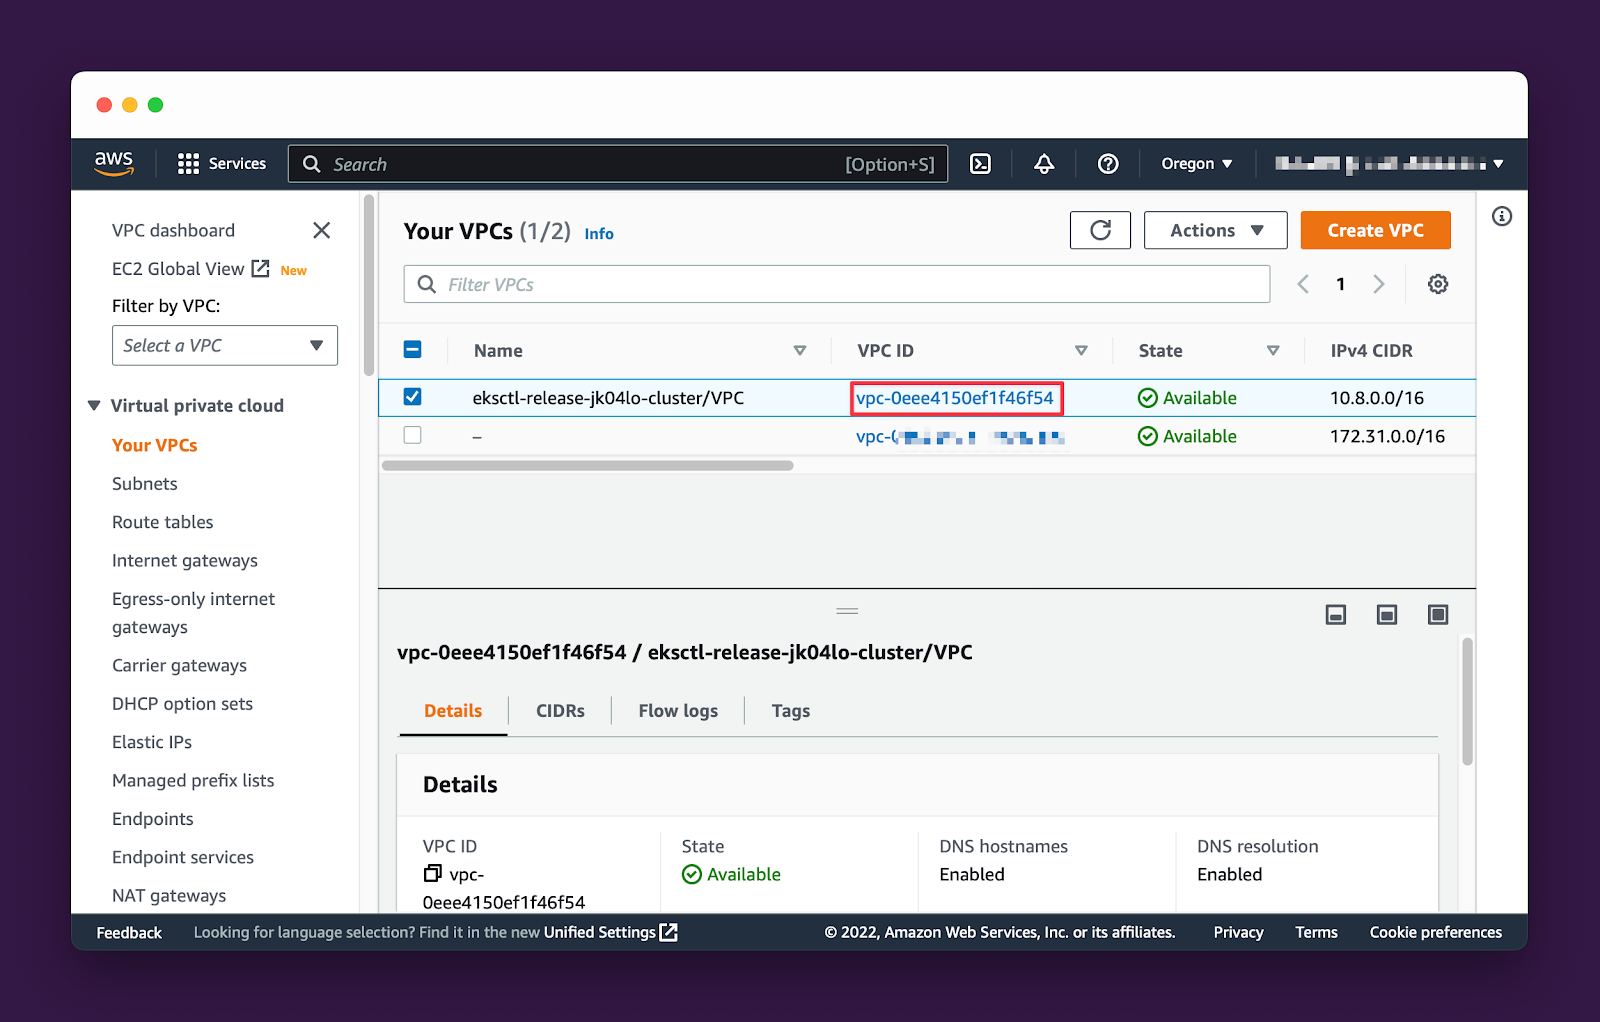This screenshot has width=1600, height=1022.
Task: Go to next page of VPCs
Action: click(1379, 284)
